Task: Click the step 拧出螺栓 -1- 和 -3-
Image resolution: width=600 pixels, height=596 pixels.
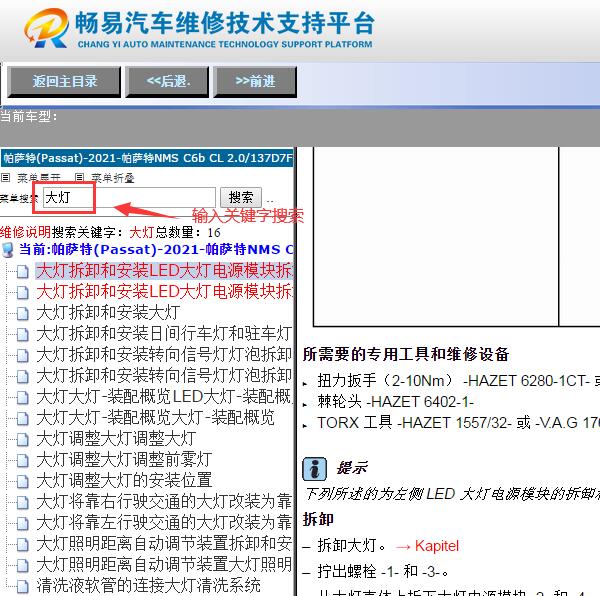Action: [383, 572]
